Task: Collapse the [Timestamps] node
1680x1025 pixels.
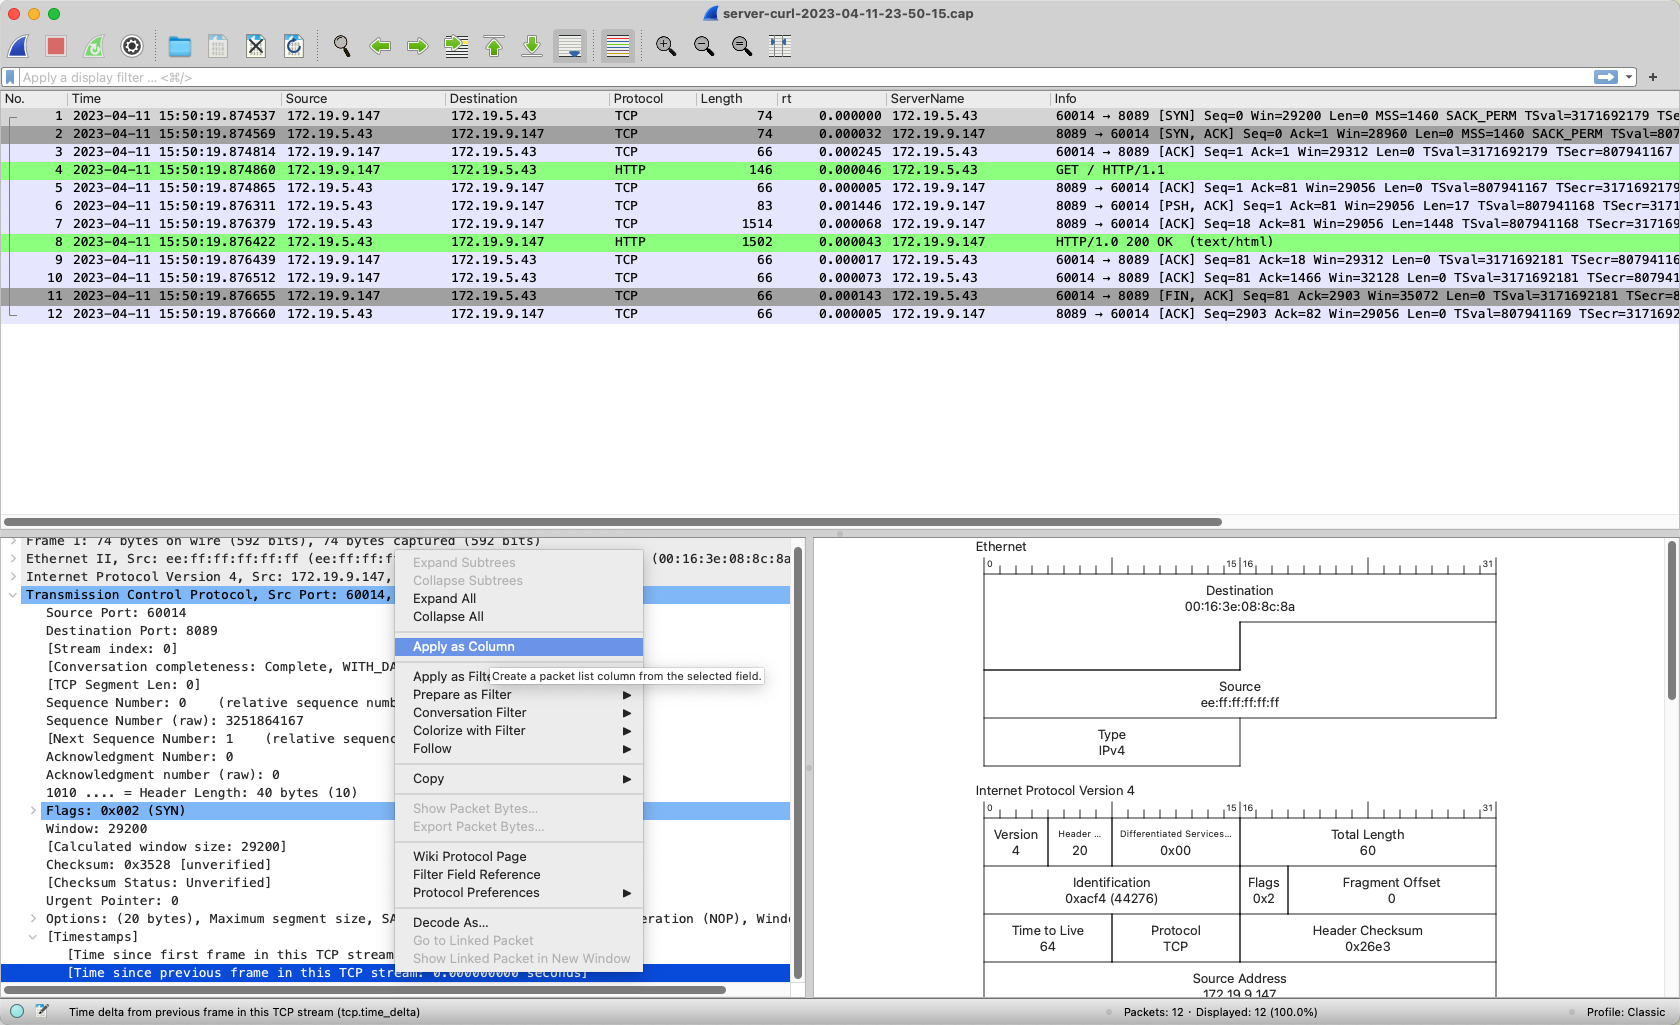Action: point(33,937)
